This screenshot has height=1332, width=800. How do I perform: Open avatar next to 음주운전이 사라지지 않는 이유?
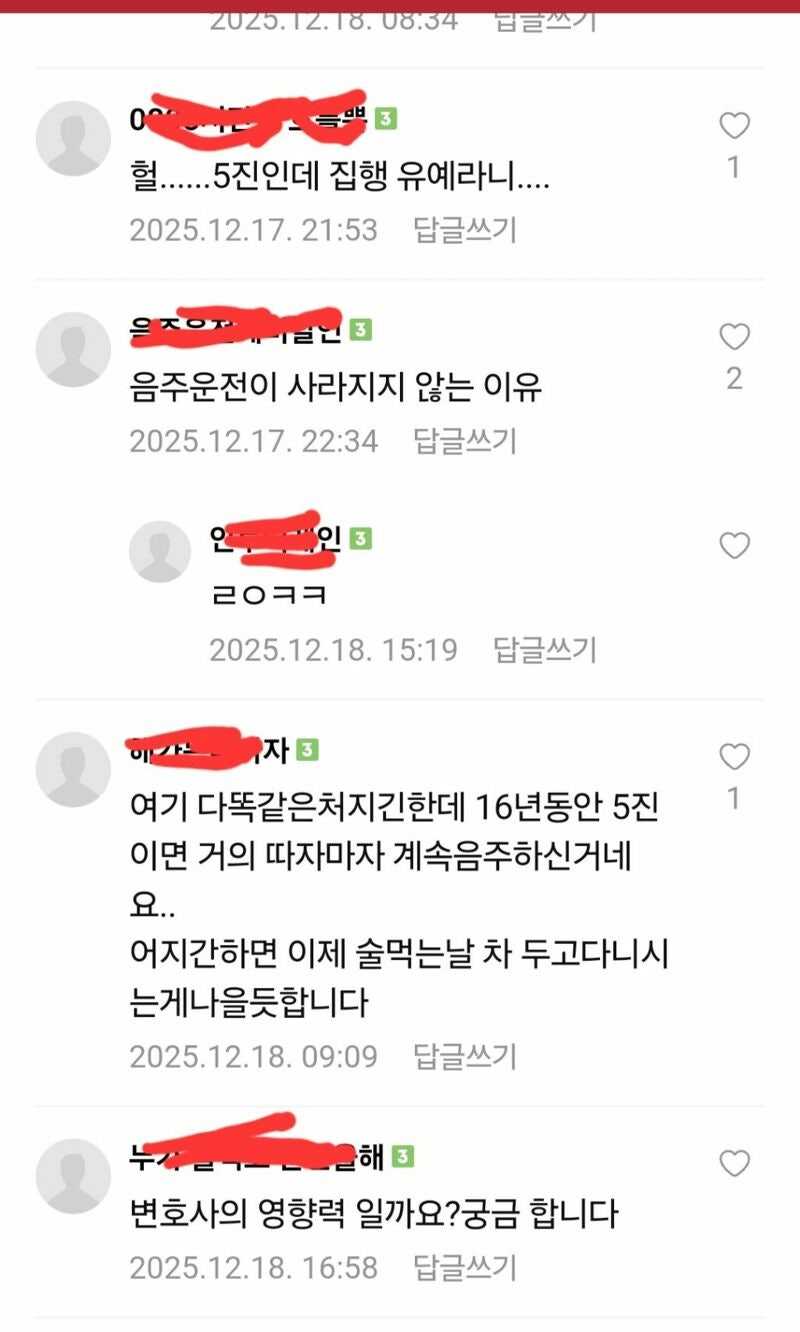point(73,349)
